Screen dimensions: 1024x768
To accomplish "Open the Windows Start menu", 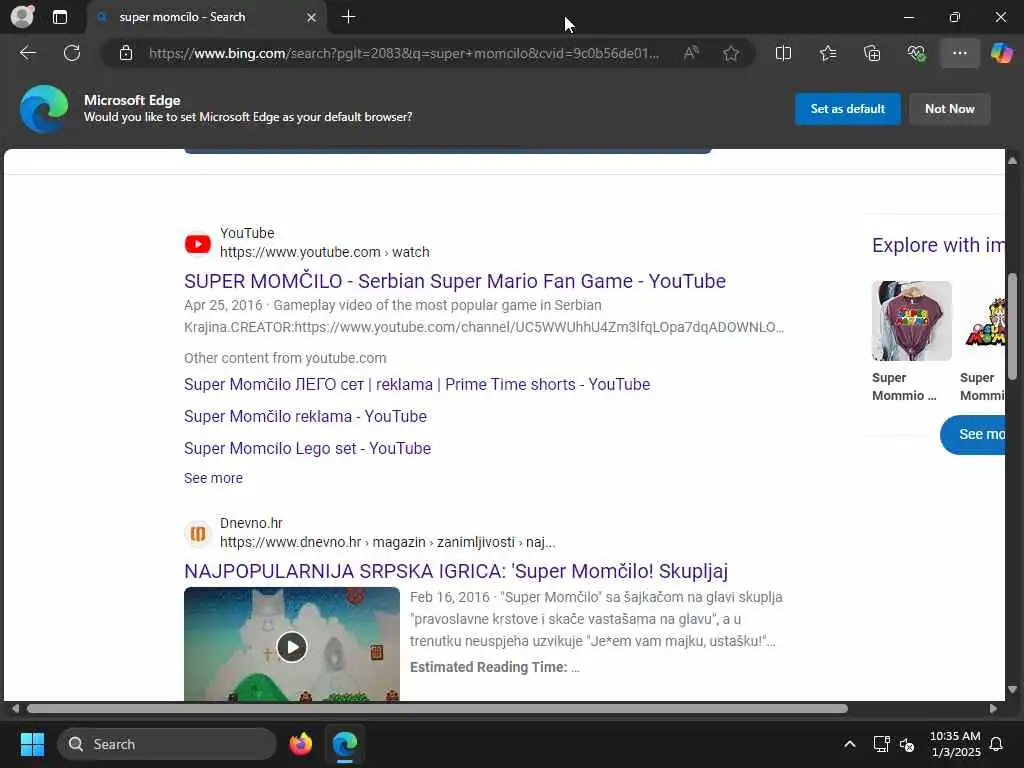I will [32, 744].
